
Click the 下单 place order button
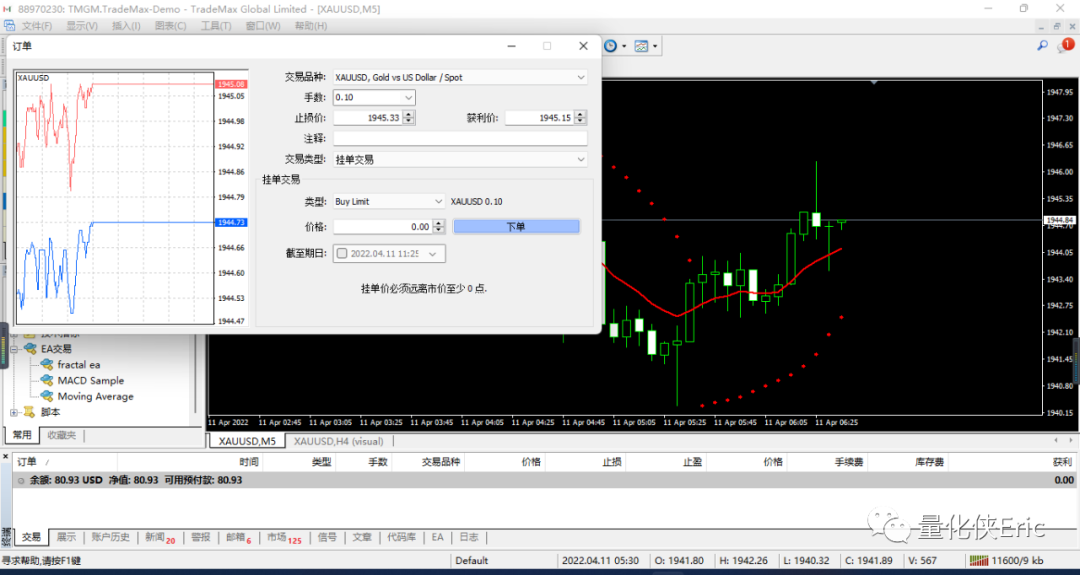tap(516, 227)
